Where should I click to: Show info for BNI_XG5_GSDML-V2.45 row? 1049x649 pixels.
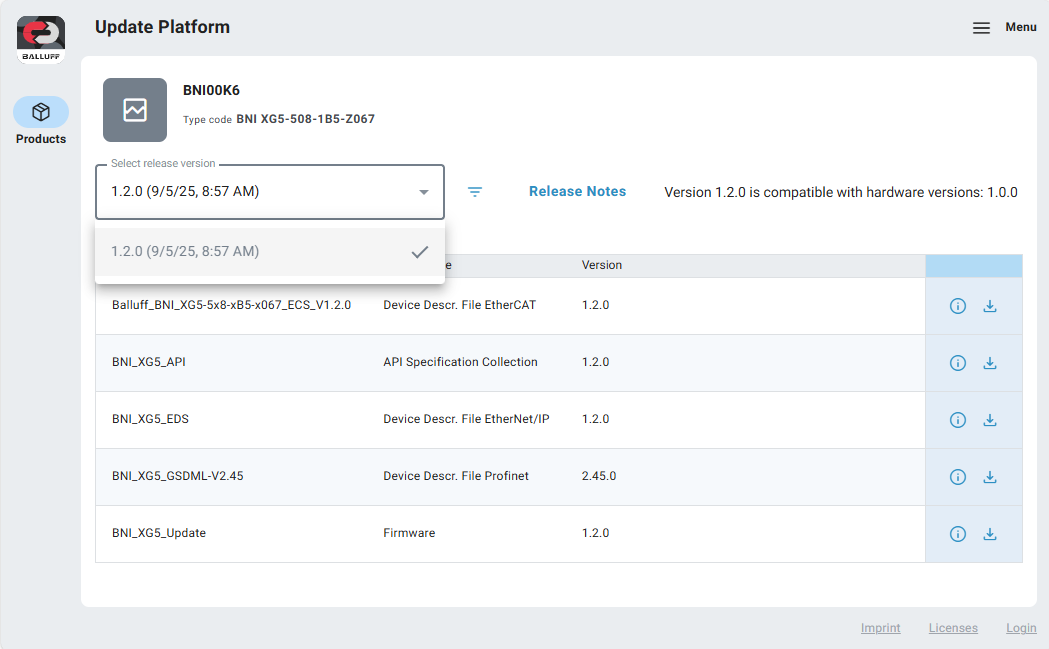point(957,477)
